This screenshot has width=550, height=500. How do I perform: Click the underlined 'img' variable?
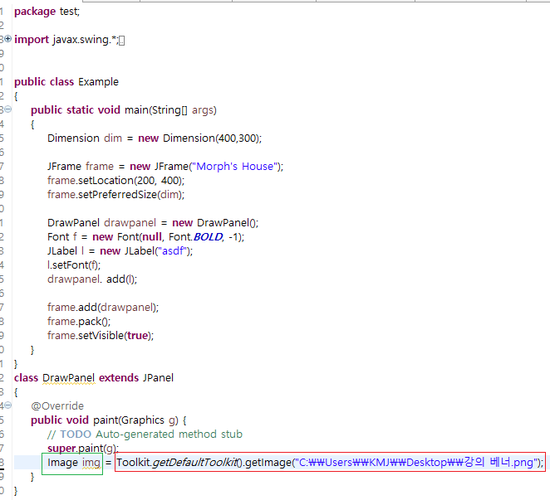pyautogui.click(x=91, y=462)
